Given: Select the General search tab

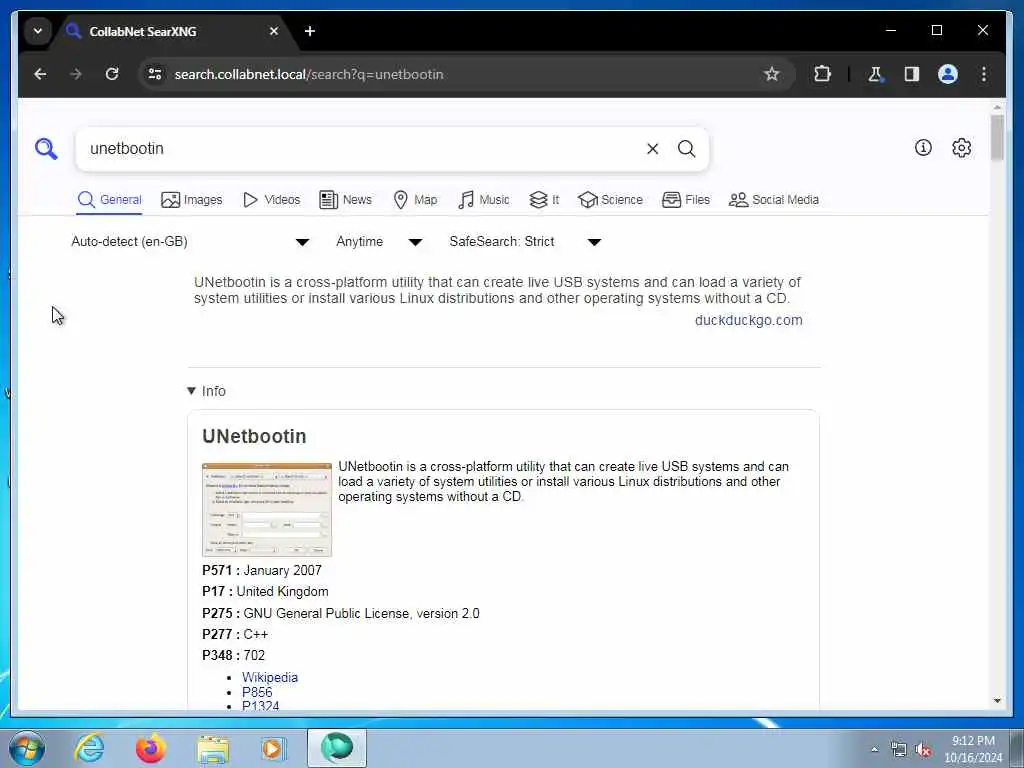Looking at the screenshot, I should [109, 200].
